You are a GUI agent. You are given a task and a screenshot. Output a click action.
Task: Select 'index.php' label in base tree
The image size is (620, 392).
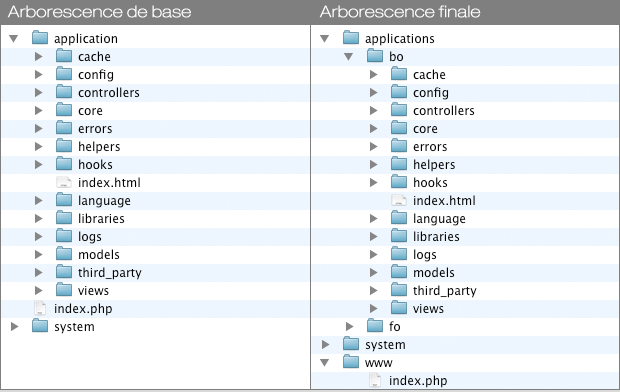(x=83, y=309)
